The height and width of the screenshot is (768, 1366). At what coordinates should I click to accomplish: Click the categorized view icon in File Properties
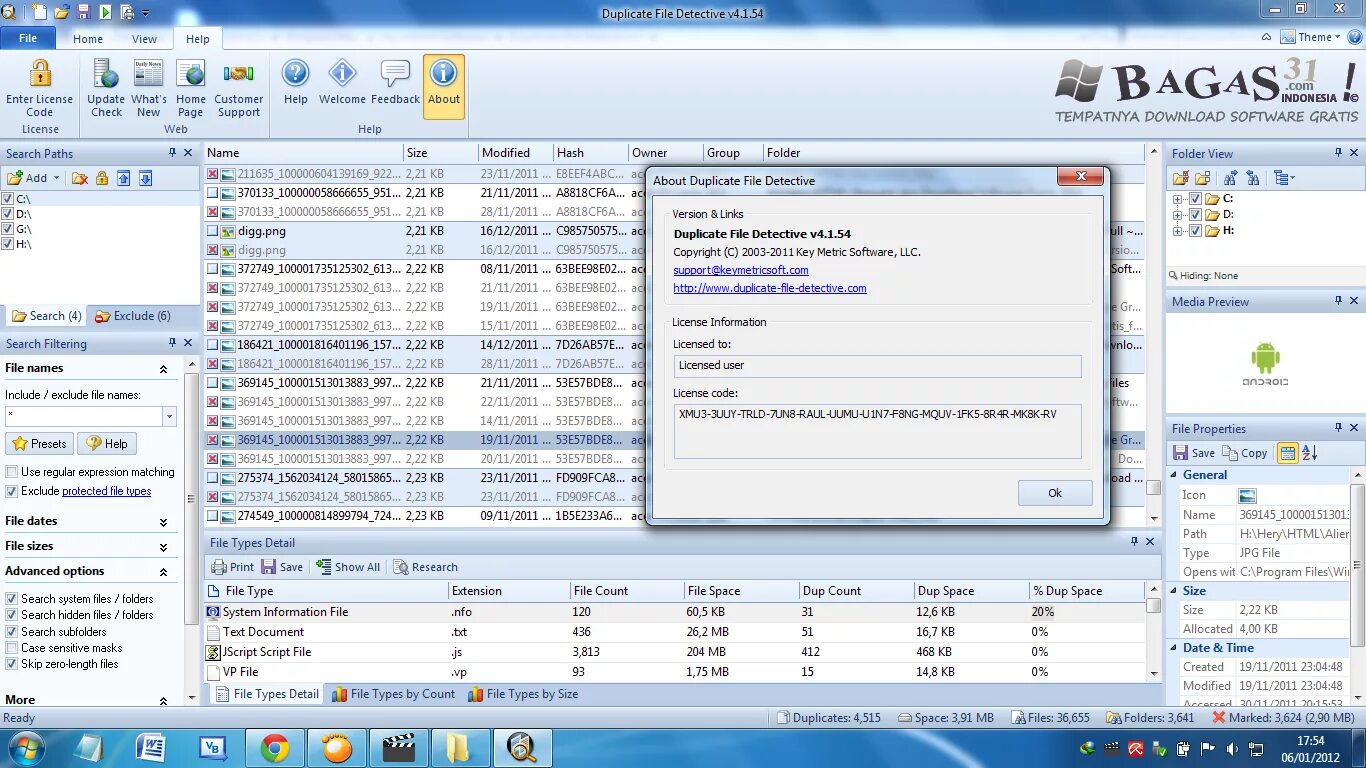tap(1288, 453)
